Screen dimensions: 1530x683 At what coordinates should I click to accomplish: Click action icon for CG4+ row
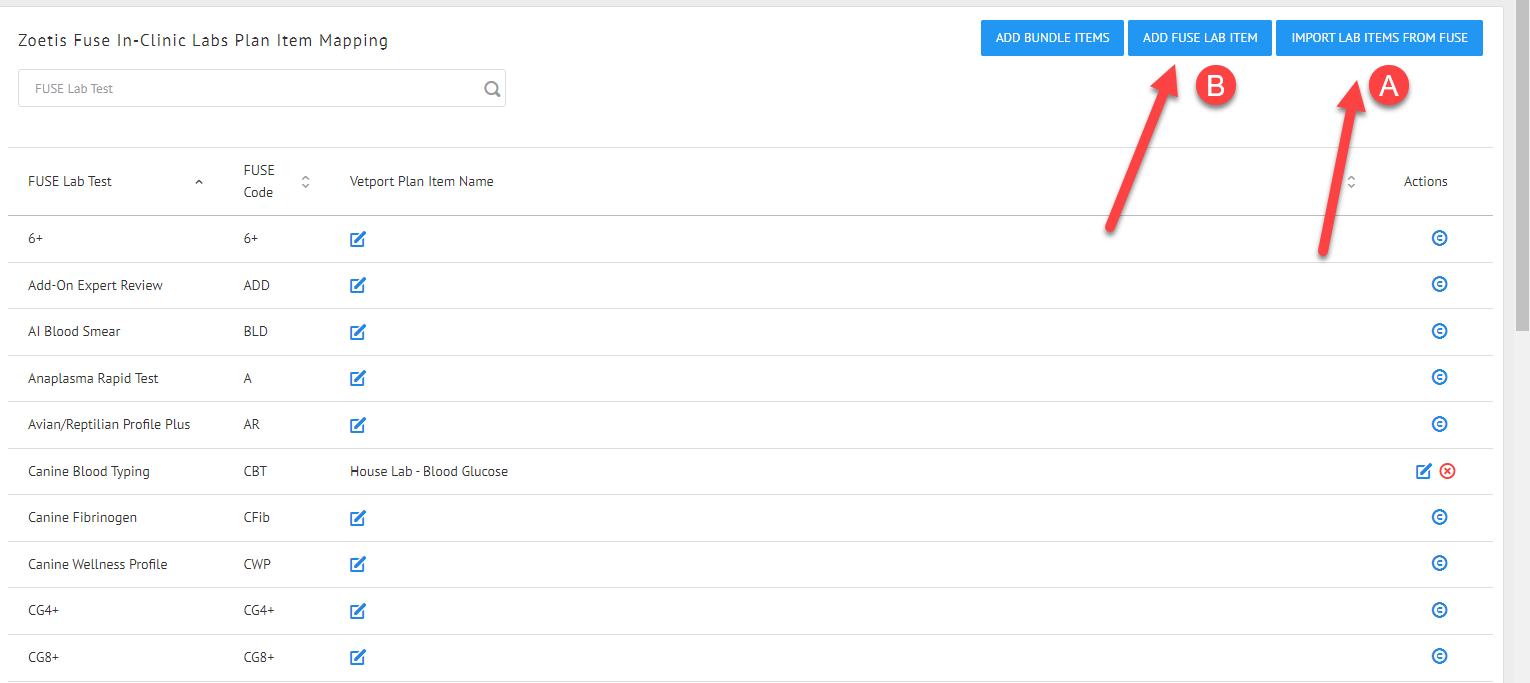coord(1440,610)
